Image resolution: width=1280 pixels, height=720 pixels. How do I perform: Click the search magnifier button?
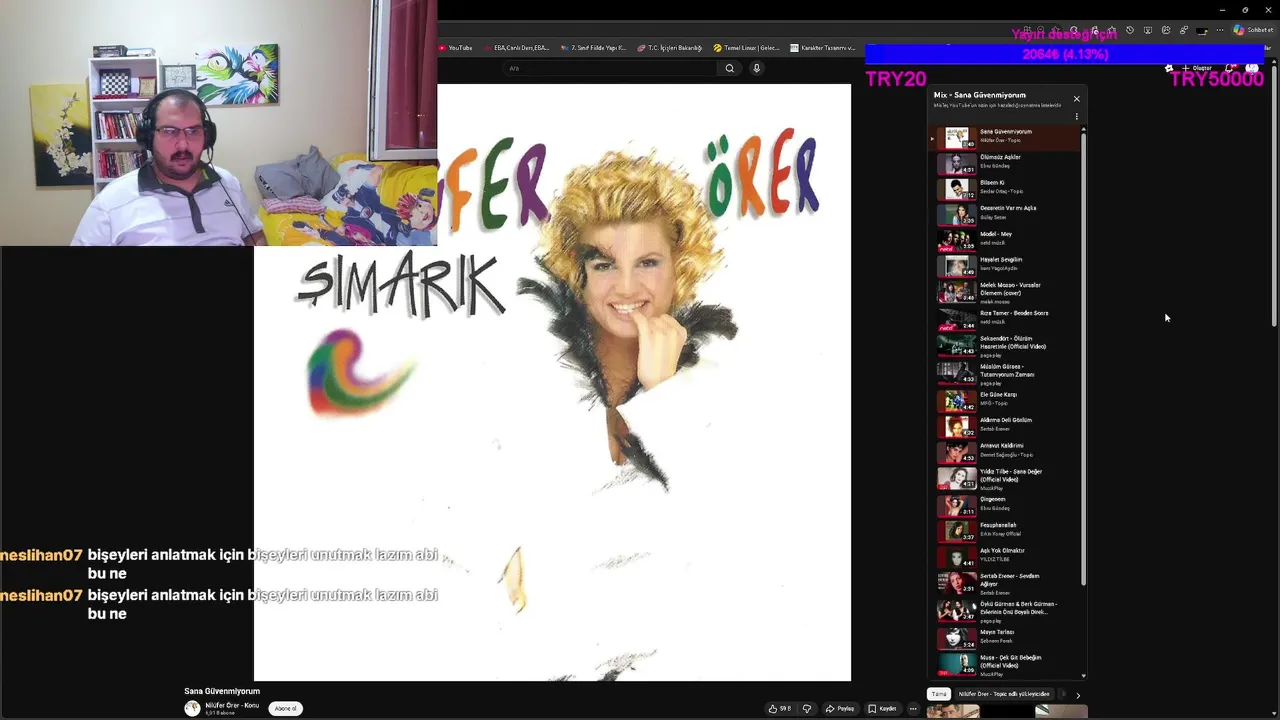pyautogui.click(x=730, y=68)
